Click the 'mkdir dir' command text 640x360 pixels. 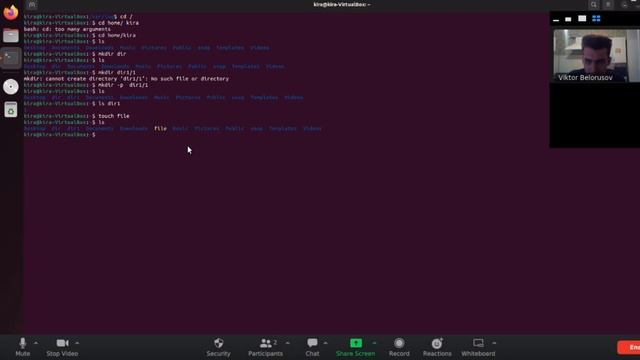pyautogui.click(x=112, y=54)
